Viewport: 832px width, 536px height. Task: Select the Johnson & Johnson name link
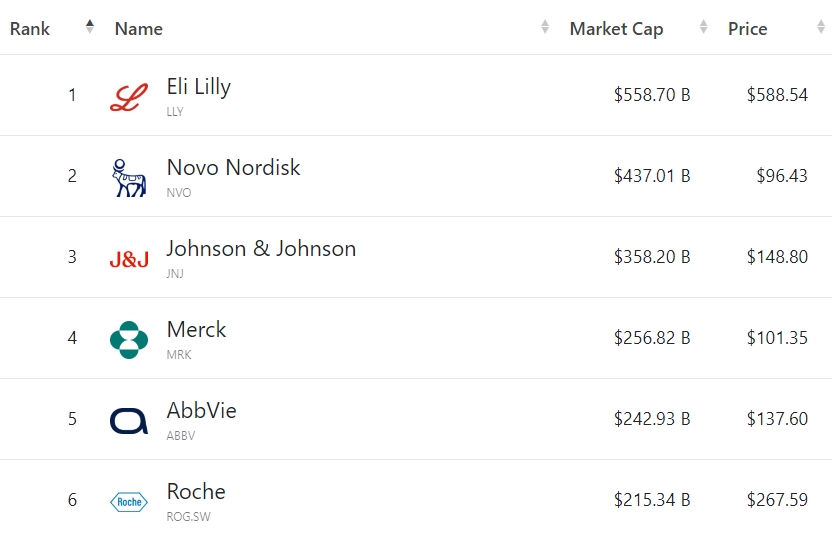click(x=261, y=249)
